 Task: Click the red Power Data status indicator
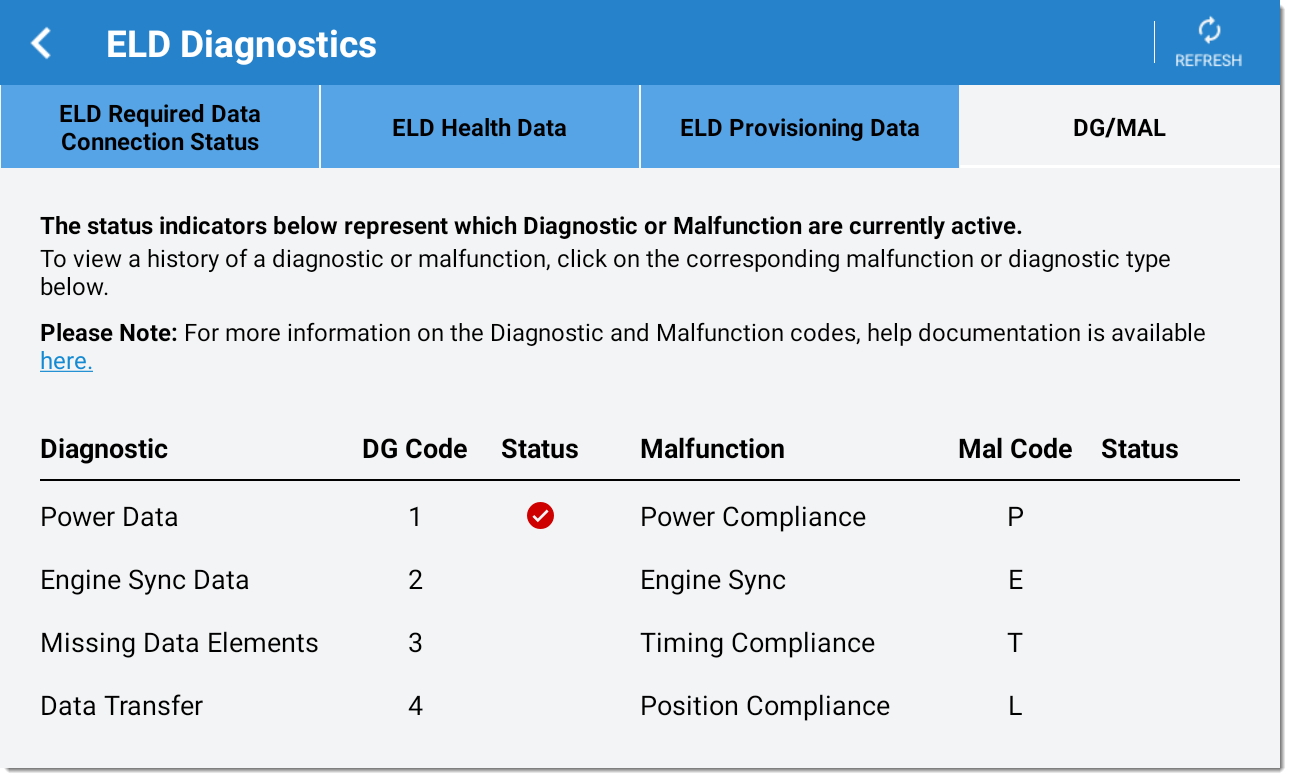[x=540, y=516]
